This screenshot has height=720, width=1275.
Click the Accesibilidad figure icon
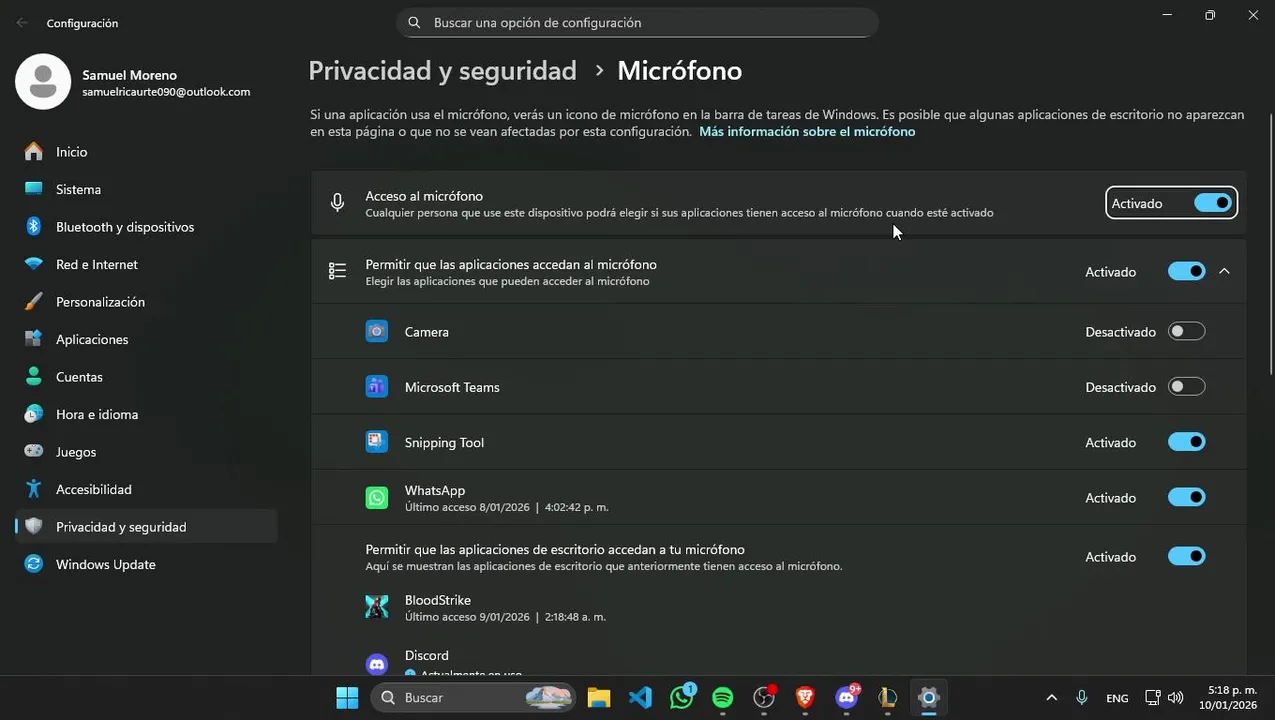click(34, 489)
